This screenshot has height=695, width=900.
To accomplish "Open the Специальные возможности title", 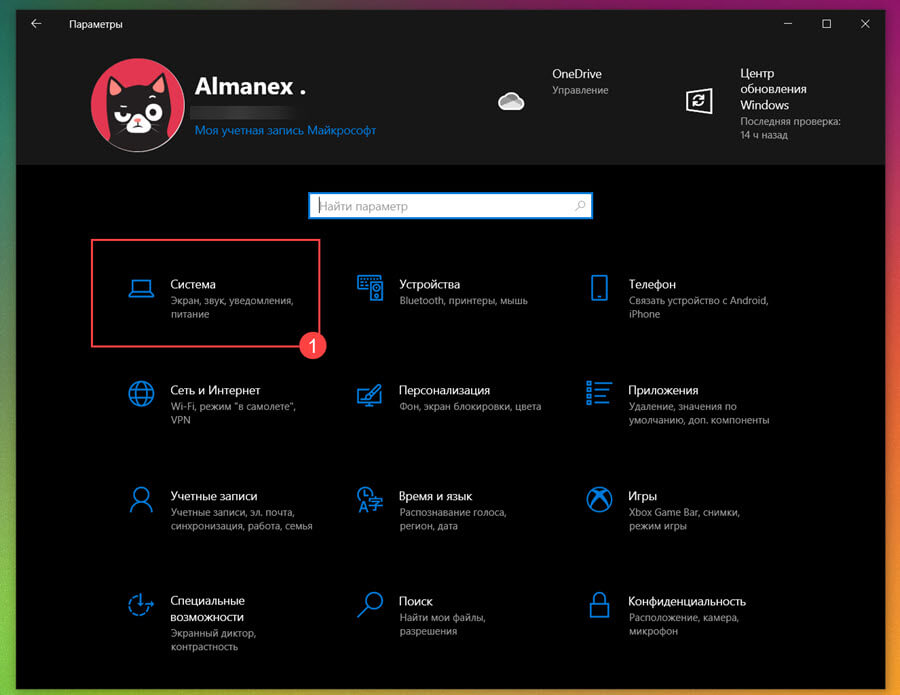I will tap(207, 609).
